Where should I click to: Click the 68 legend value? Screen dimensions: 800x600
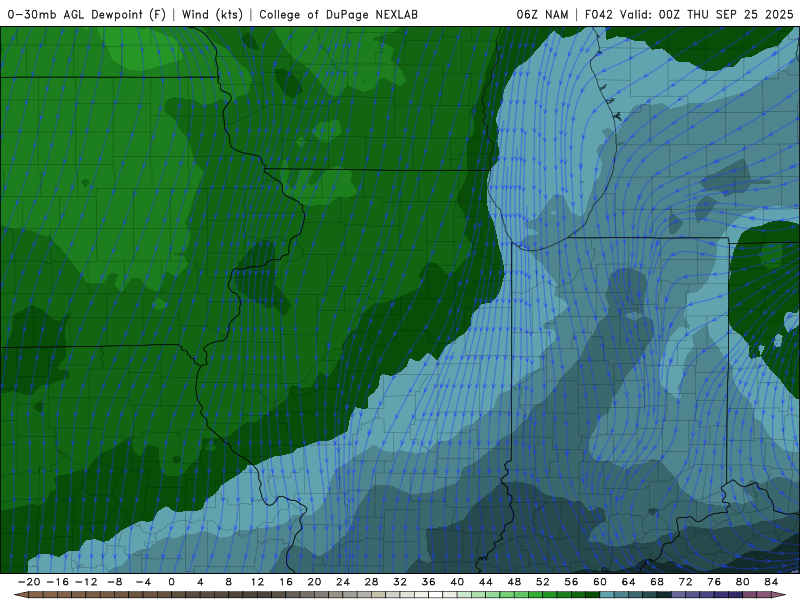pos(657,582)
